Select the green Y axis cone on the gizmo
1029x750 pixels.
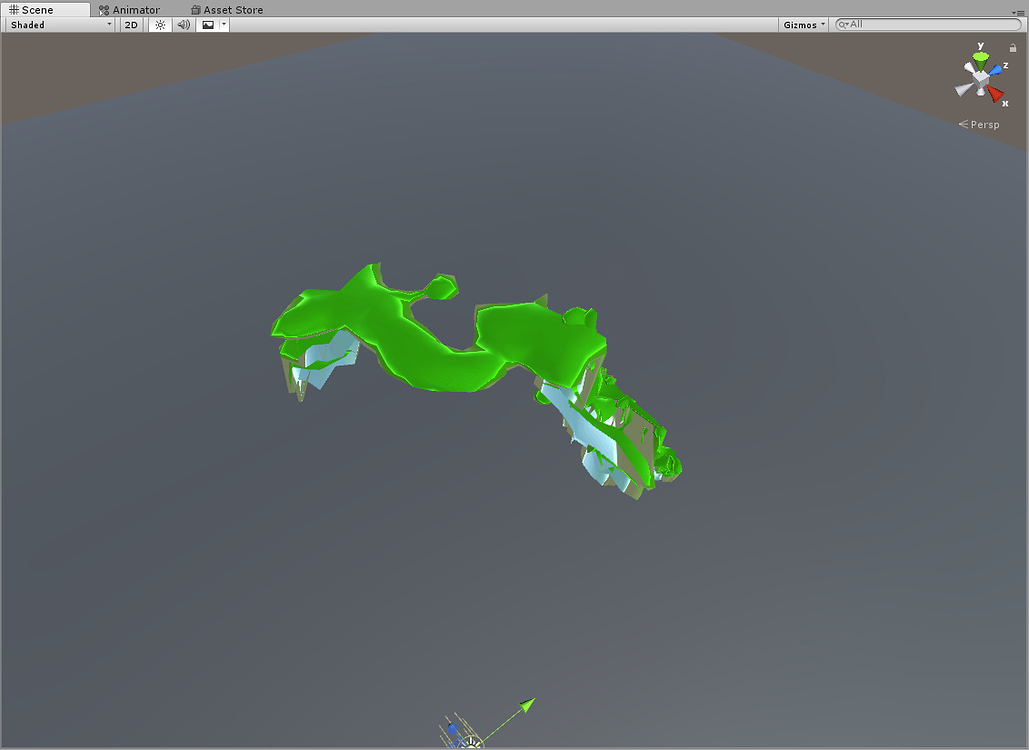pos(981,58)
